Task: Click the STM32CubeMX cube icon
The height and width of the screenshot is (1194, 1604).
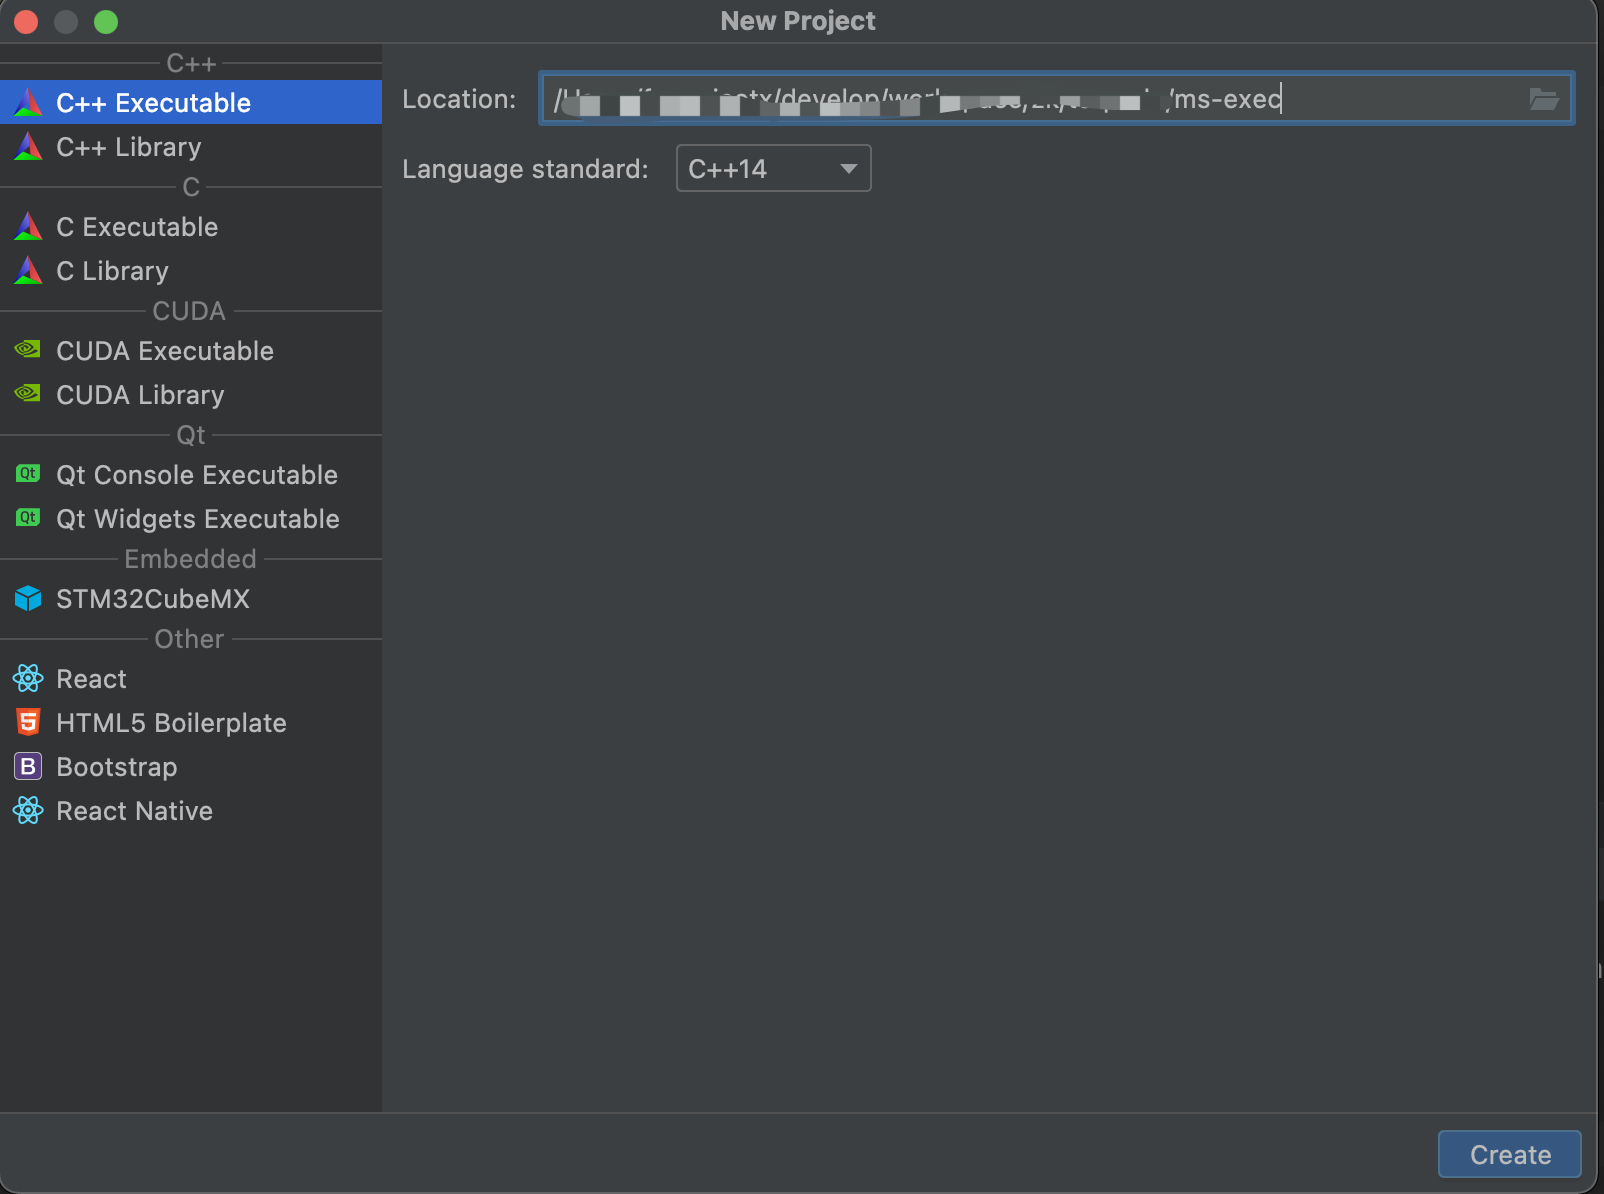Action: 28,598
